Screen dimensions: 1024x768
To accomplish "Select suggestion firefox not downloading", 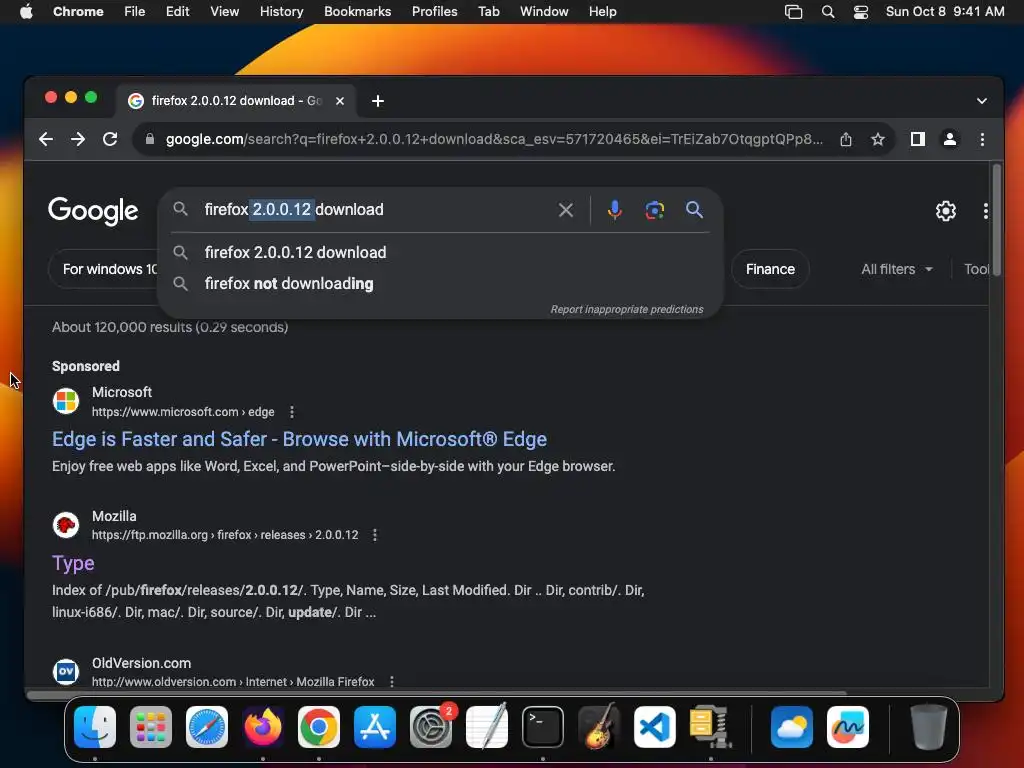I will coord(440,284).
